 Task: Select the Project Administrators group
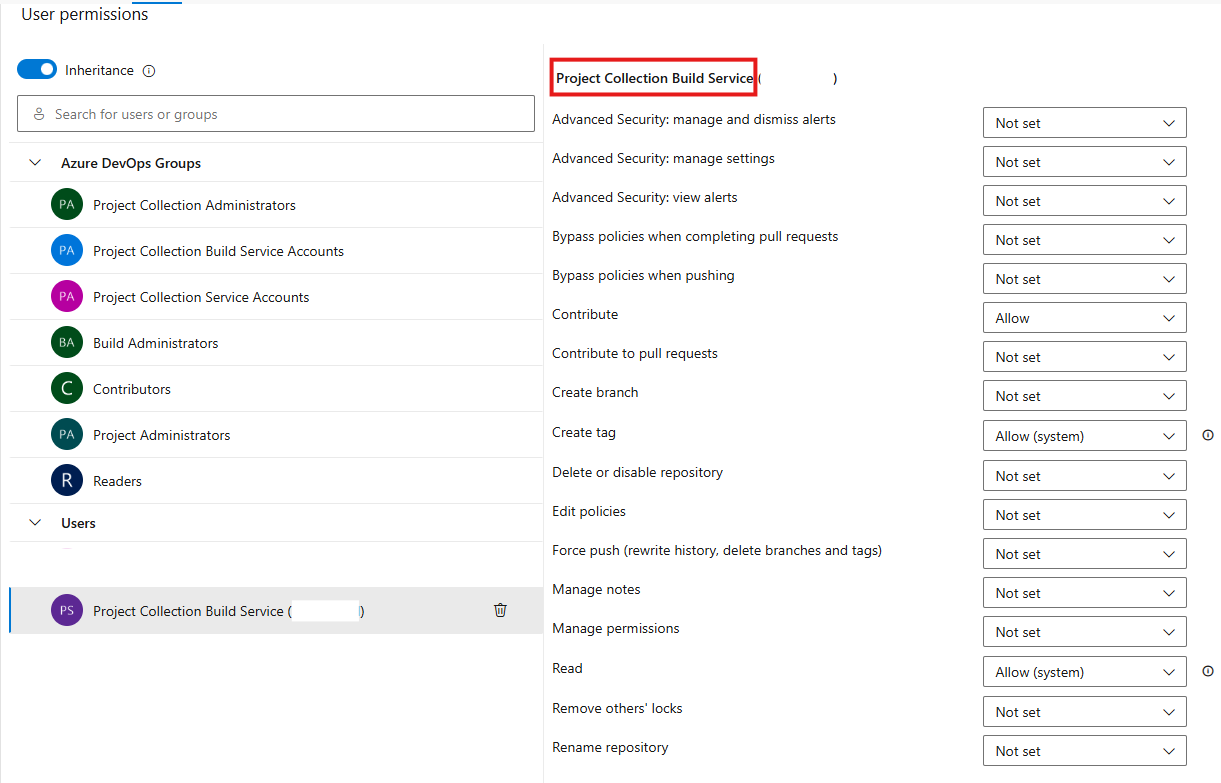(276, 435)
